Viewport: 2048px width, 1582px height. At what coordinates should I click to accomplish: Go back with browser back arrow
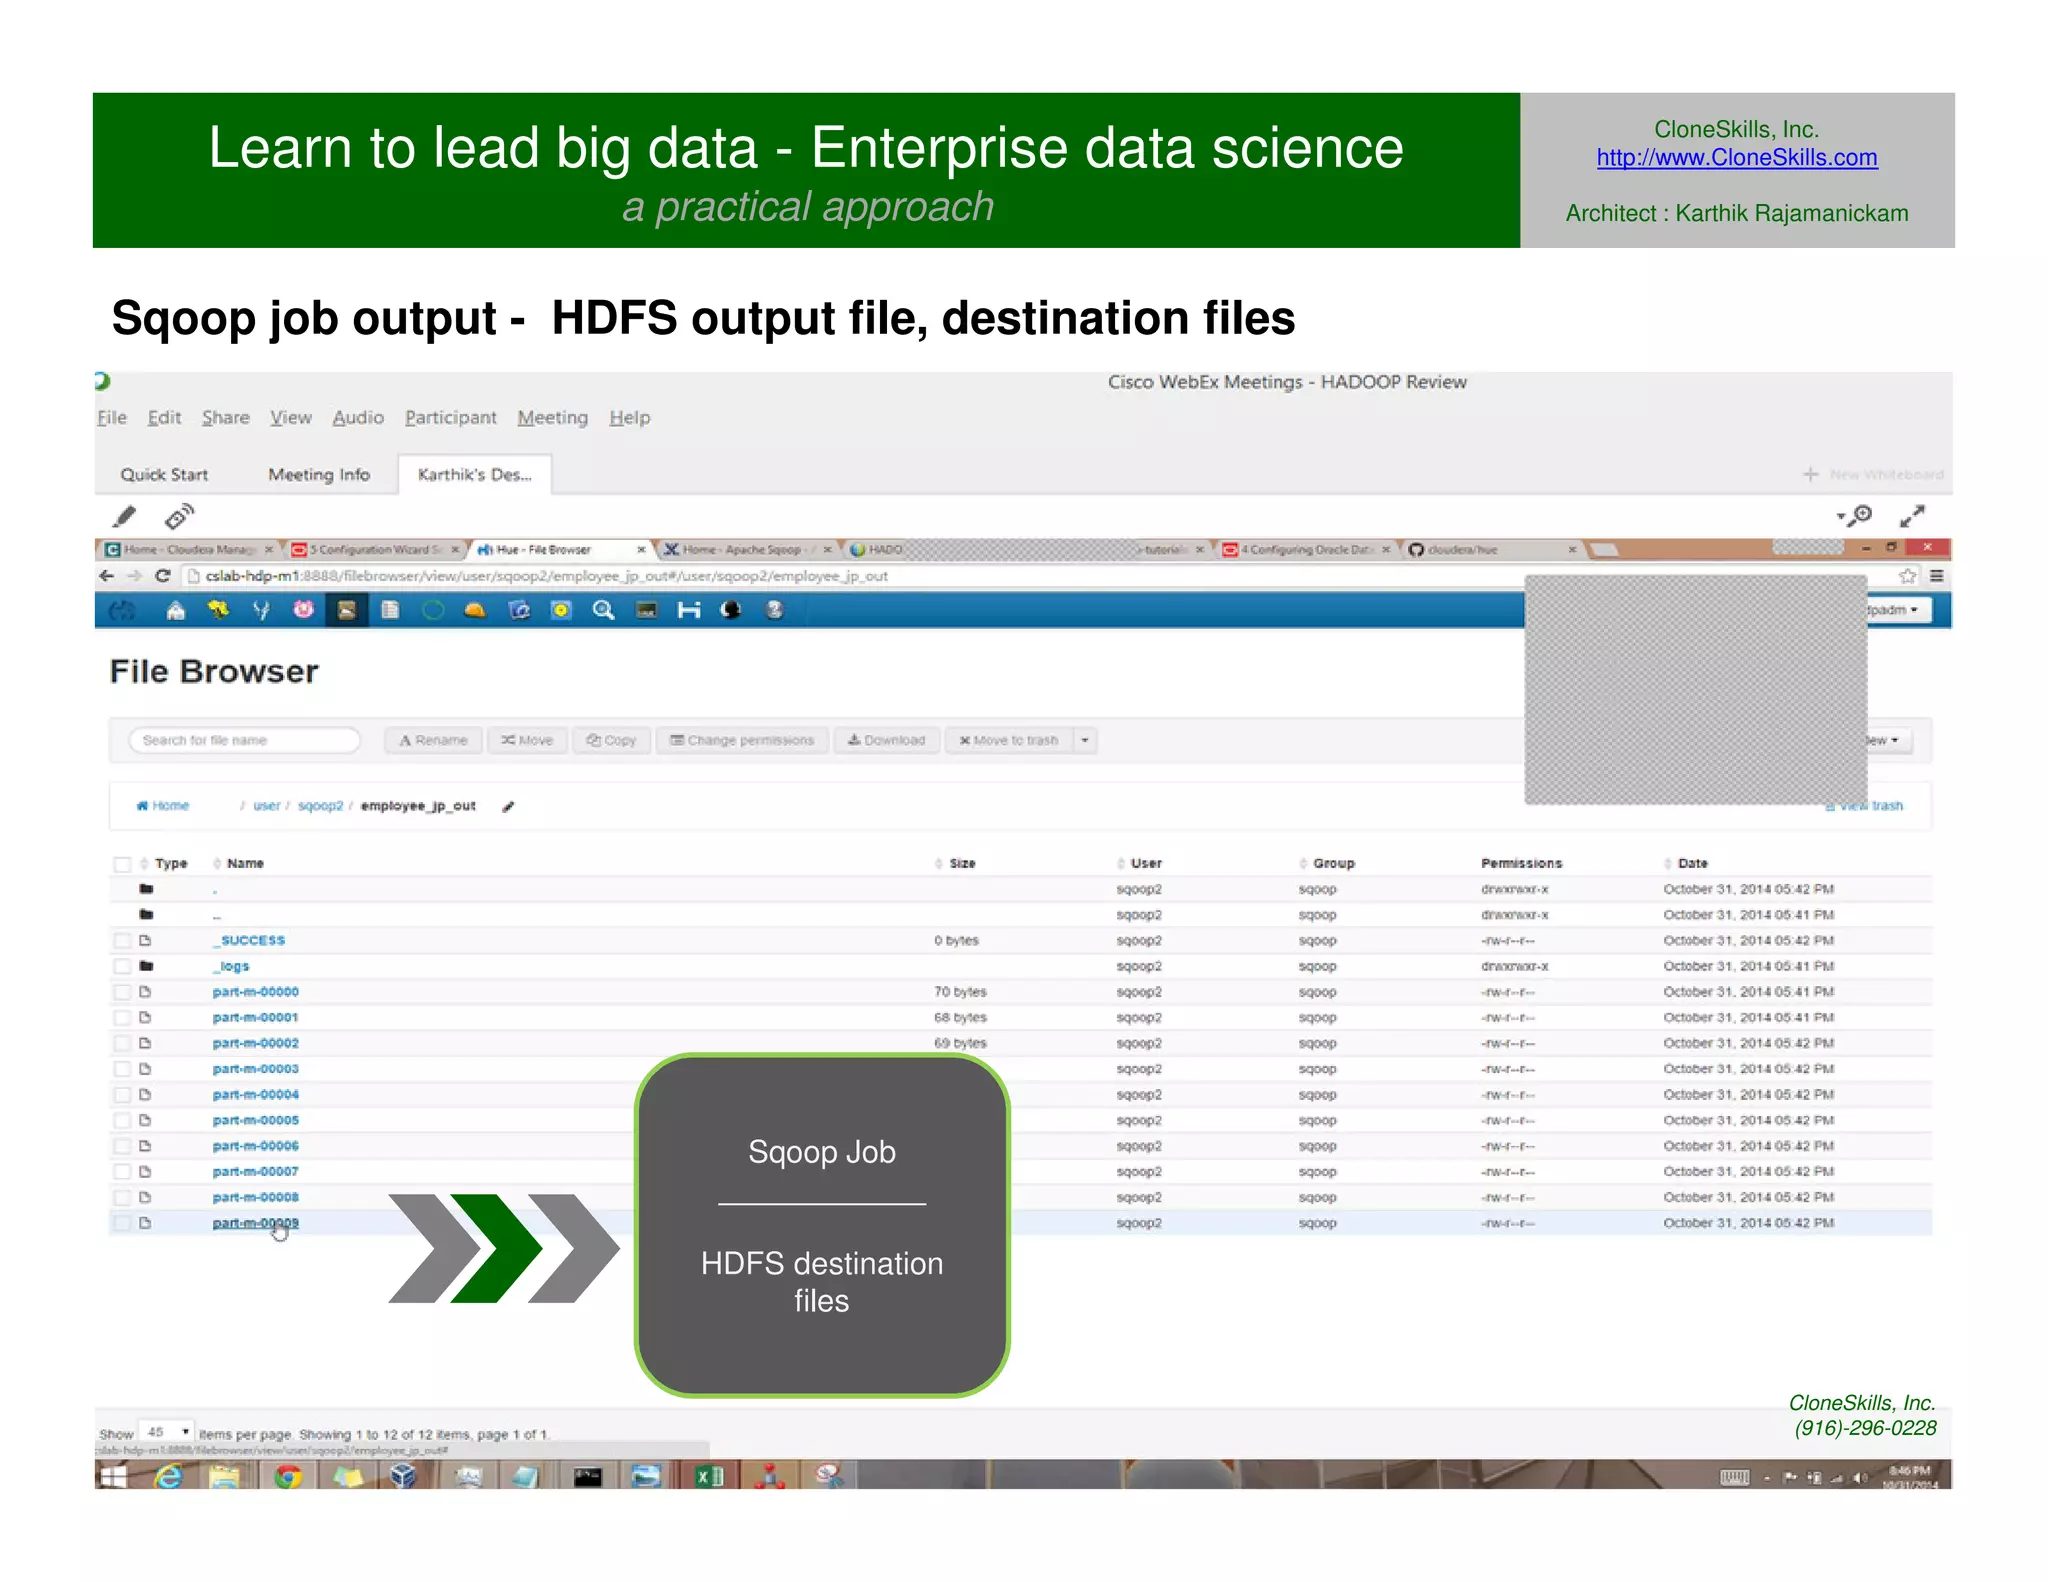[107, 576]
